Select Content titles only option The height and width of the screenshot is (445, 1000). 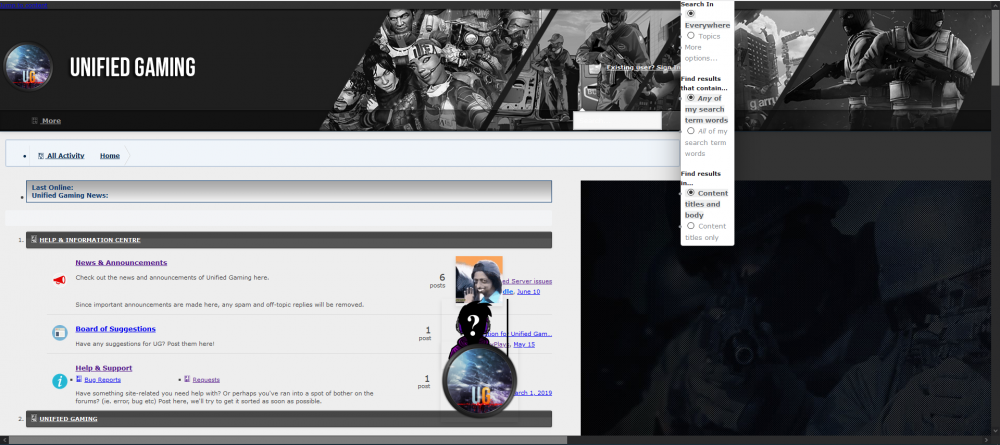[x=691, y=226]
